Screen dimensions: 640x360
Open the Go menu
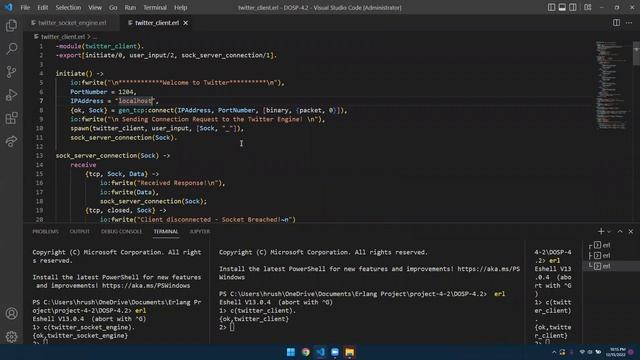[x=113, y=7]
